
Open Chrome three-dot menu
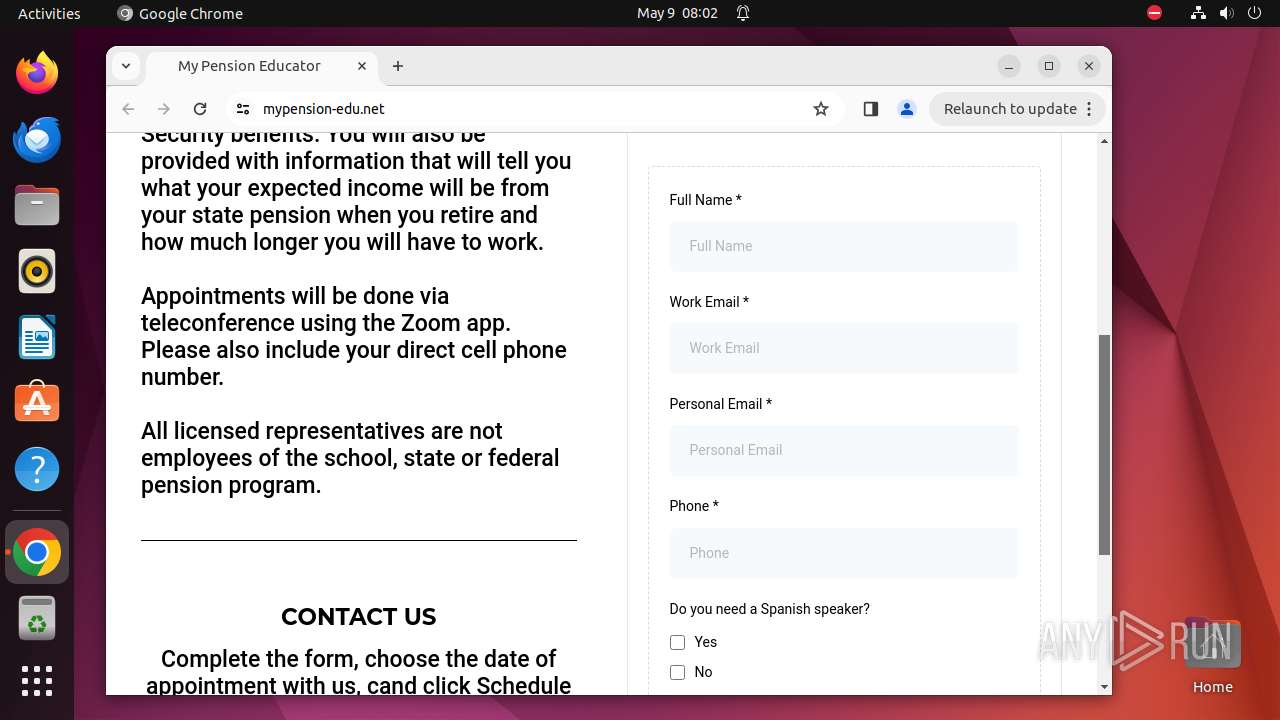click(1089, 109)
